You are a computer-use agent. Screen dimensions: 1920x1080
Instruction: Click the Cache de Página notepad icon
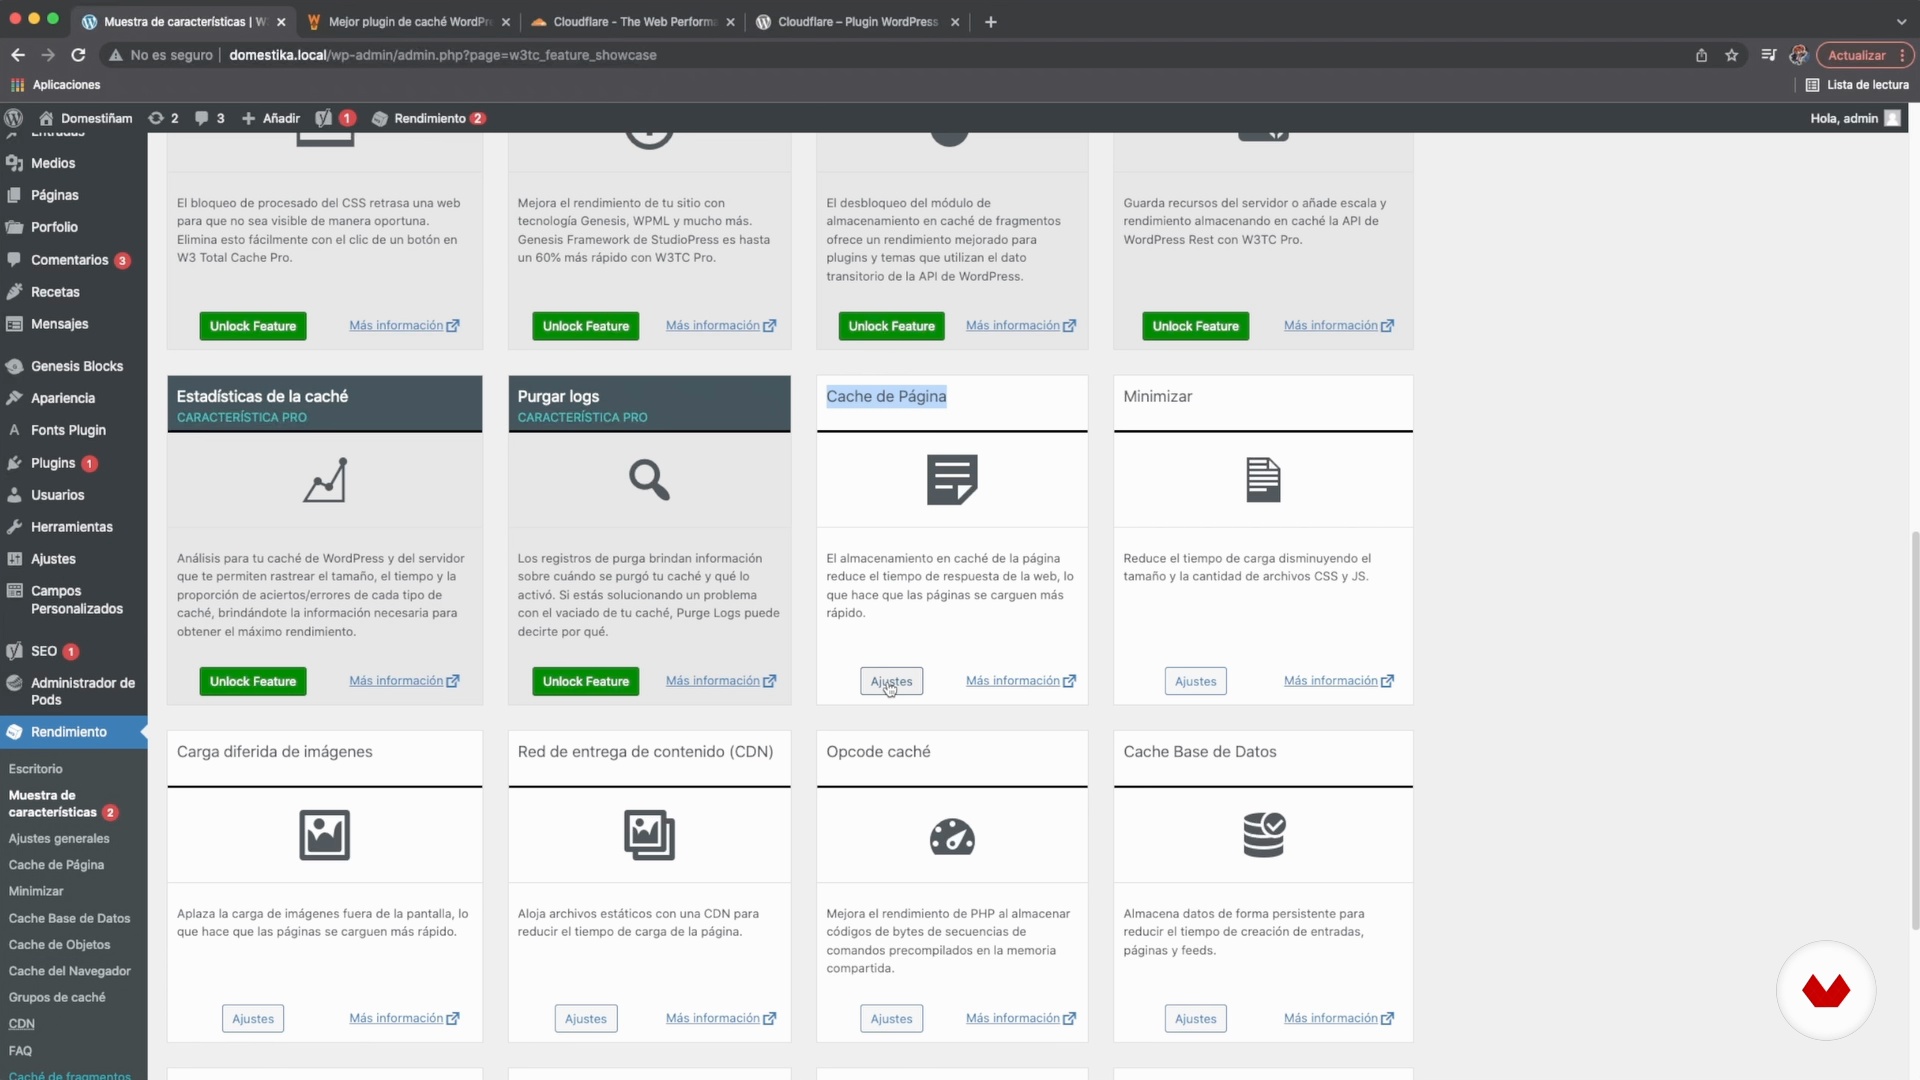(x=951, y=480)
